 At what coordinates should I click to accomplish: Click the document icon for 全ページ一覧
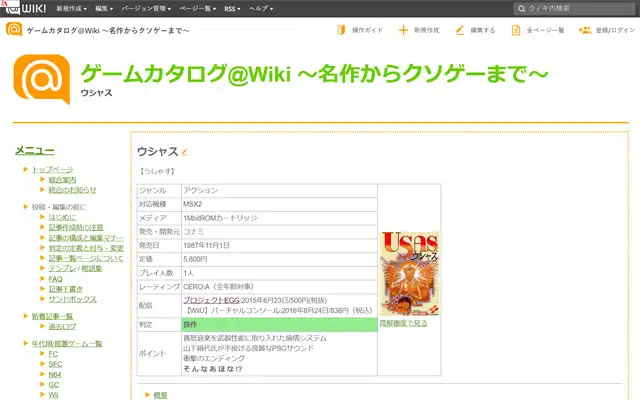coord(516,30)
